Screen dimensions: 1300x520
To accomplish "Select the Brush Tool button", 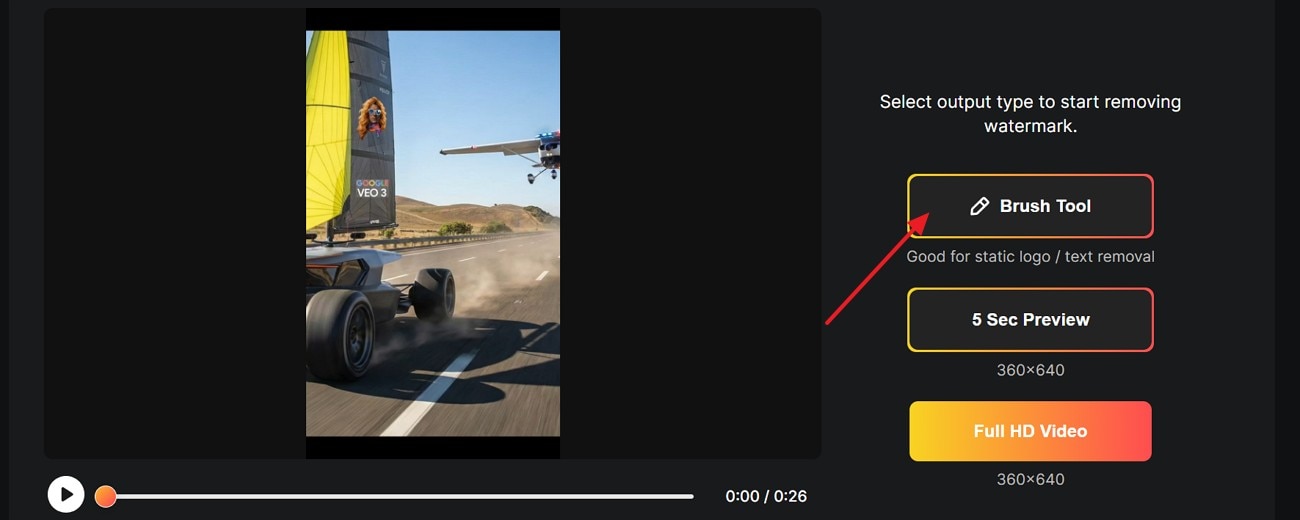I will point(1030,206).
